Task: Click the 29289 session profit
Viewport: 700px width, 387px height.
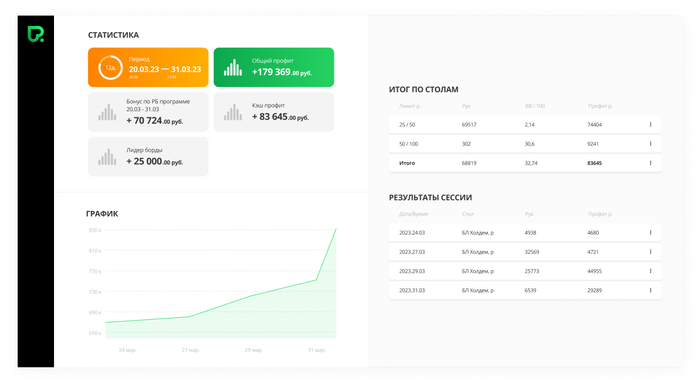Action: pos(595,290)
